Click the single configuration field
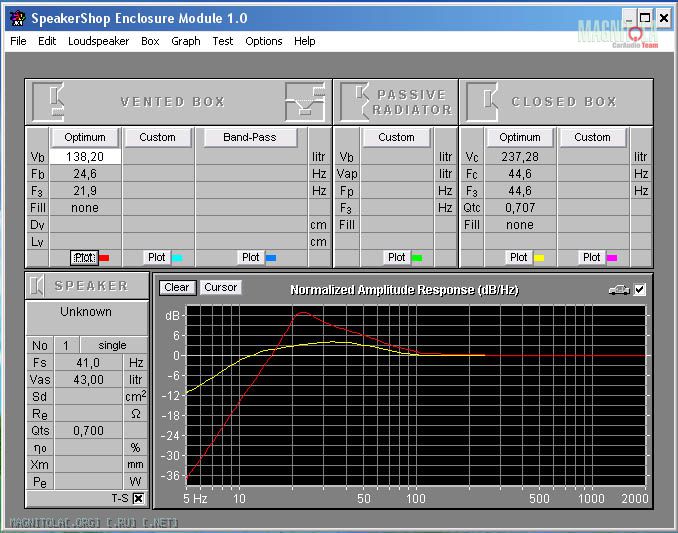Viewport: 678px width, 533px height. tap(112, 345)
